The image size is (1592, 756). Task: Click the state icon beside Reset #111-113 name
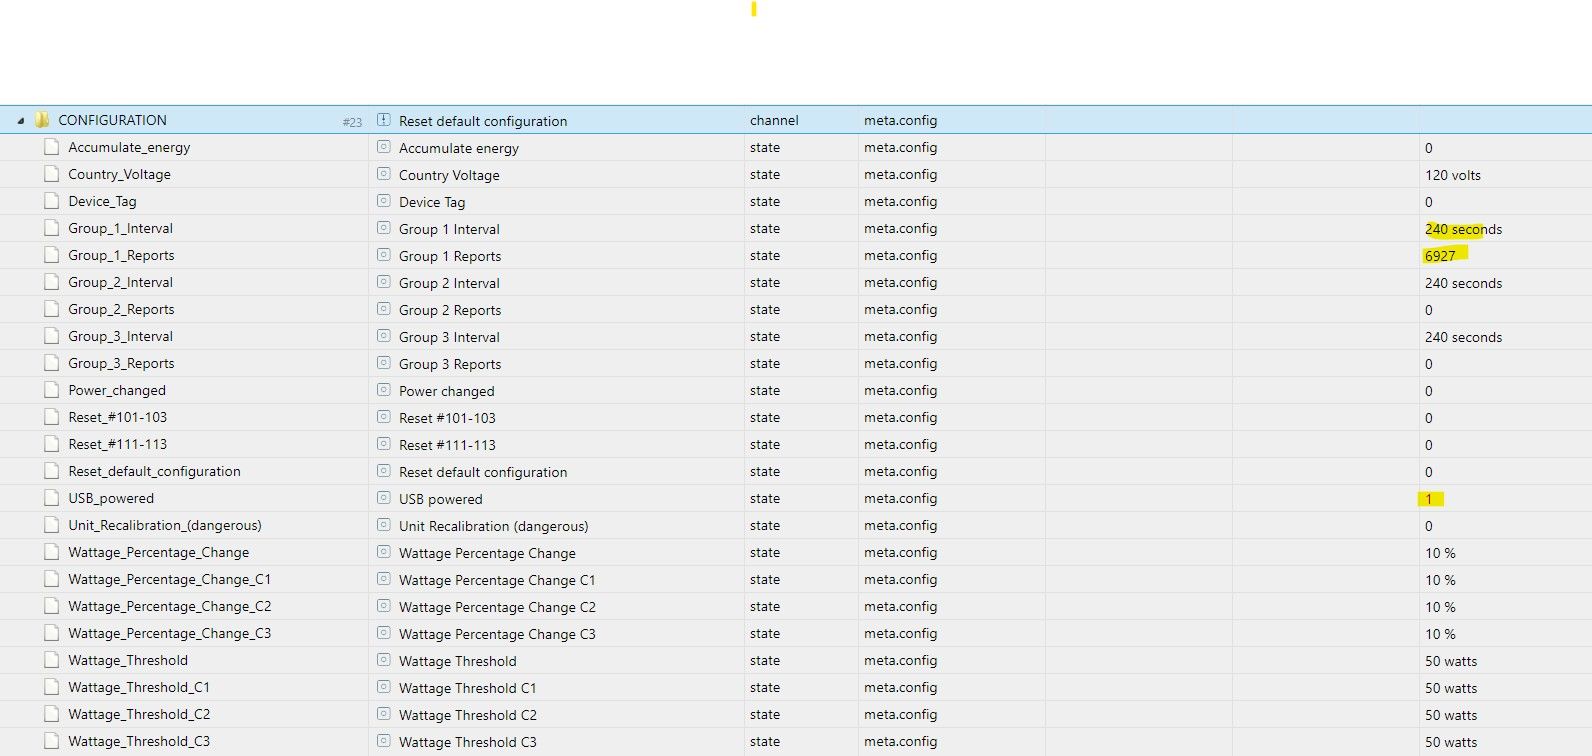[x=383, y=444]
